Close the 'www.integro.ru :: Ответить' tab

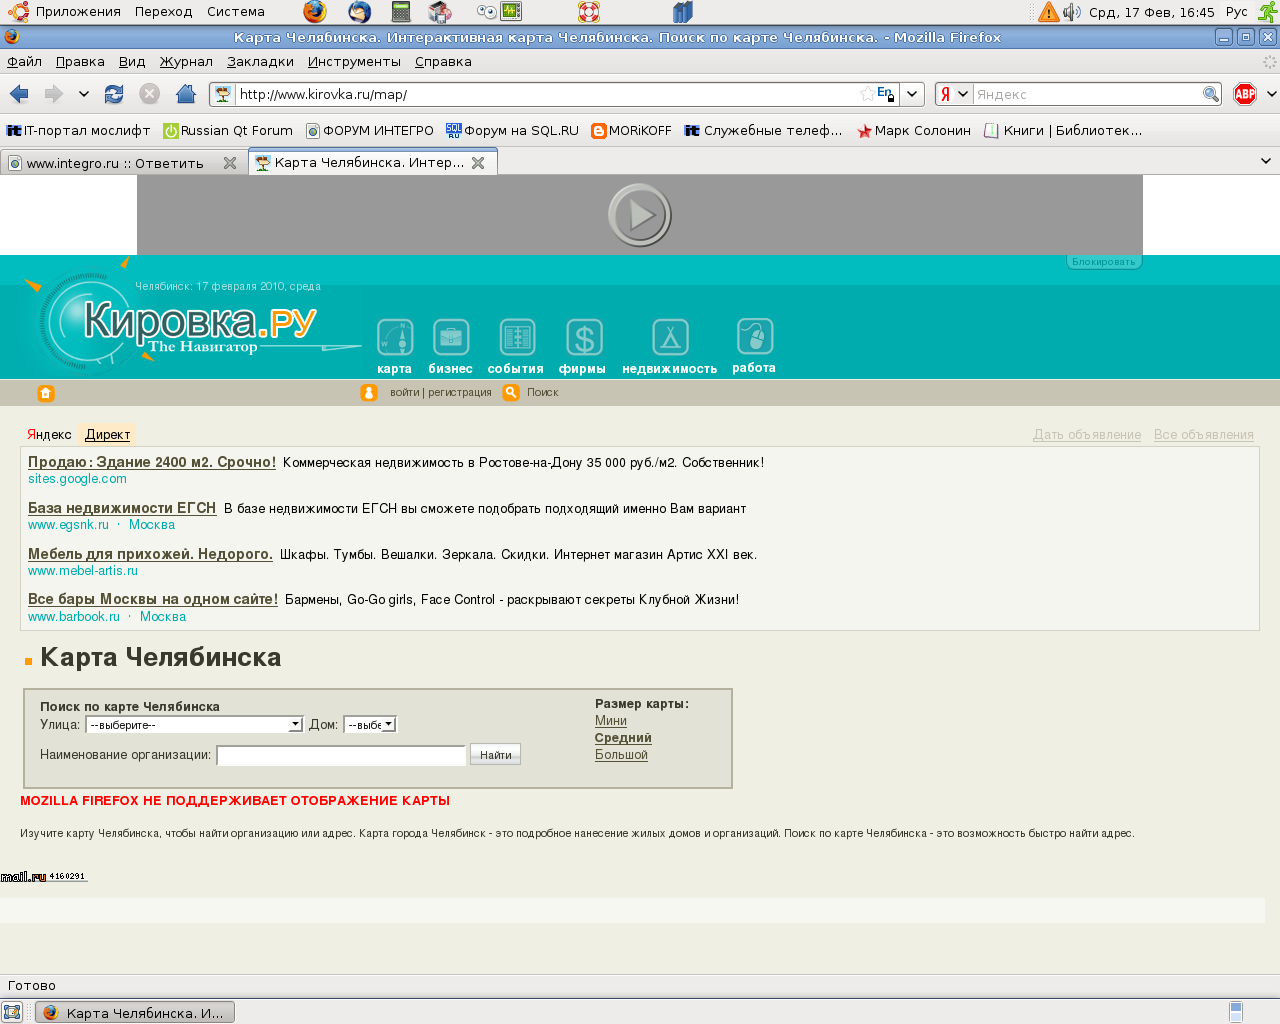pyautogui.click(x=230, y=163)
